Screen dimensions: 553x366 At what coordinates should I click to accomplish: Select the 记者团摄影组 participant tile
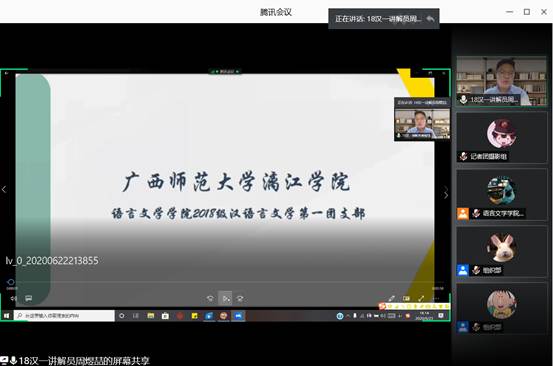pos(501,138)
